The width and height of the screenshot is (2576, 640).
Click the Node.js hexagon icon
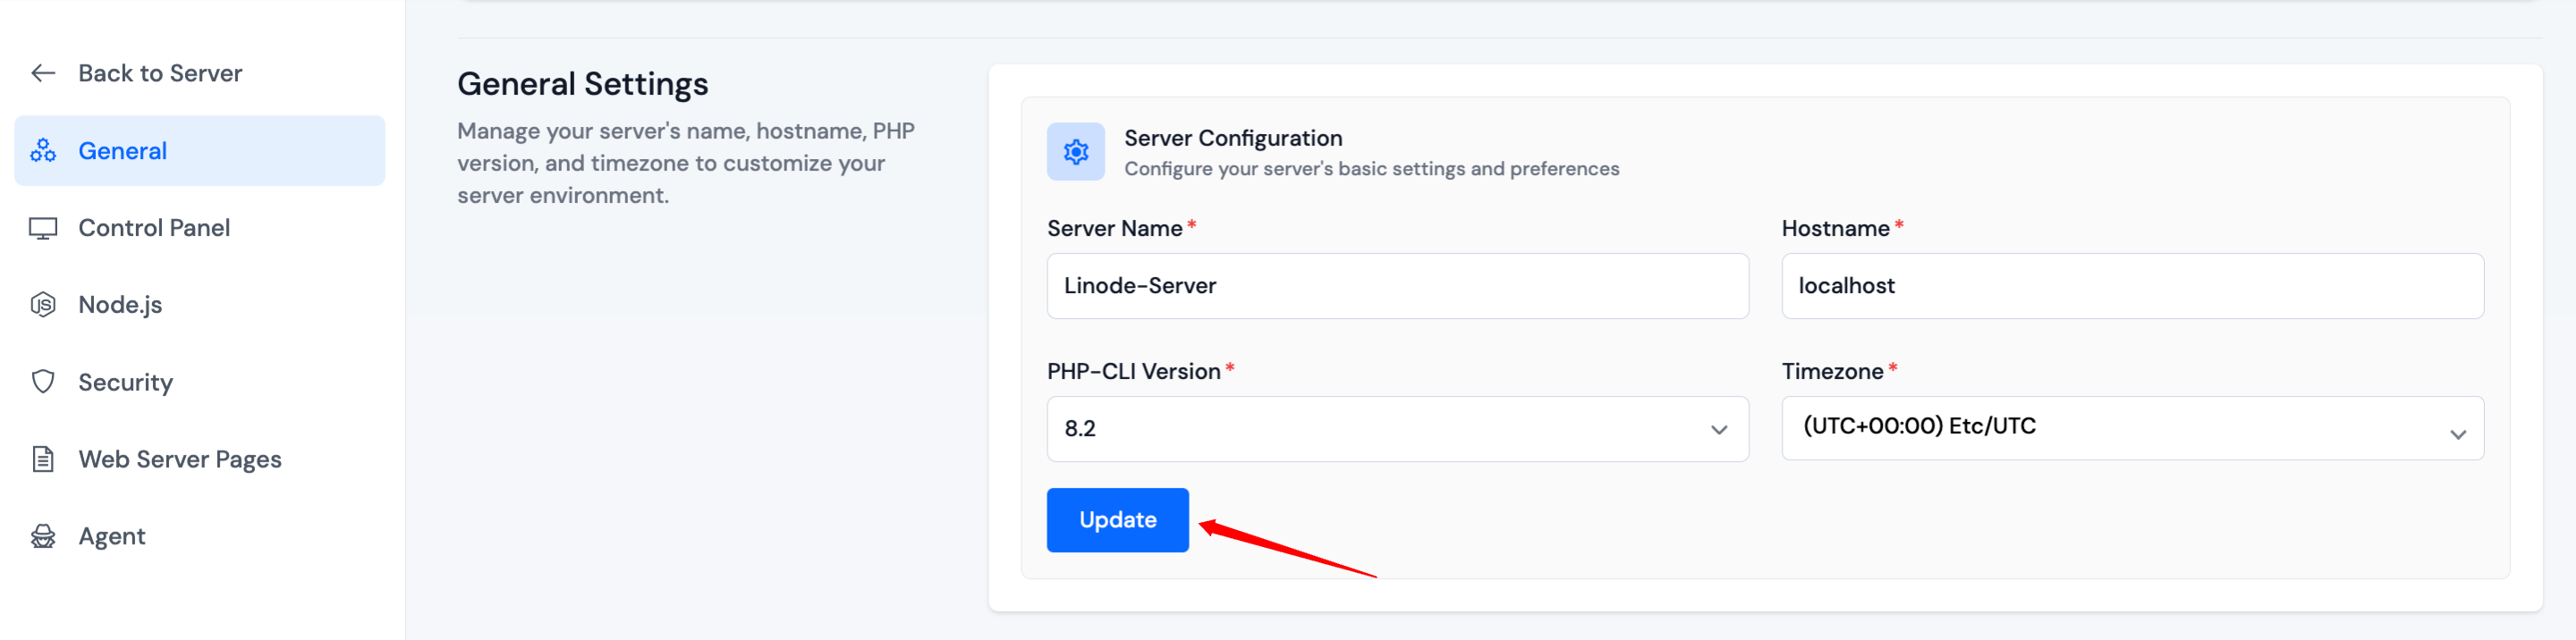coord(43,305)
